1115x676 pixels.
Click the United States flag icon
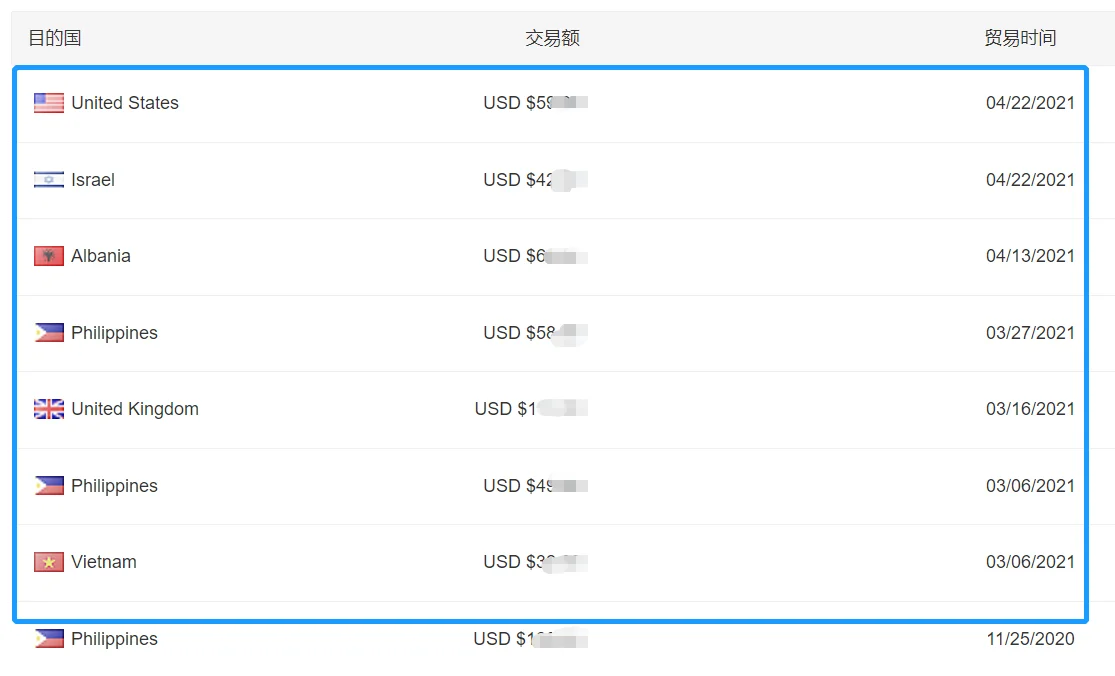(49, 103)
